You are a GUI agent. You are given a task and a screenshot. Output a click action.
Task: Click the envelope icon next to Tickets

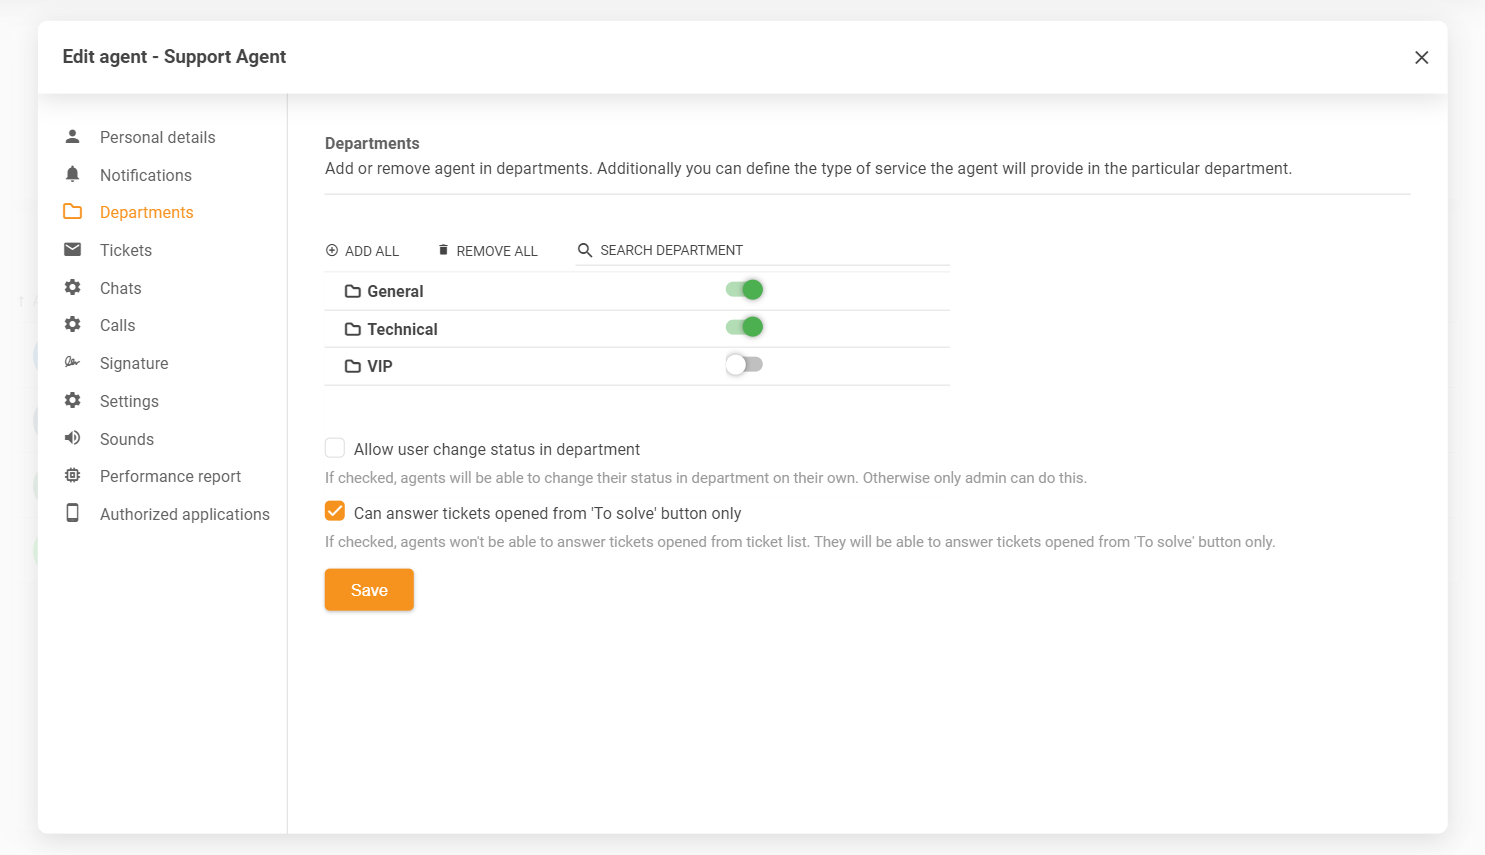click(x=72, y=249)
